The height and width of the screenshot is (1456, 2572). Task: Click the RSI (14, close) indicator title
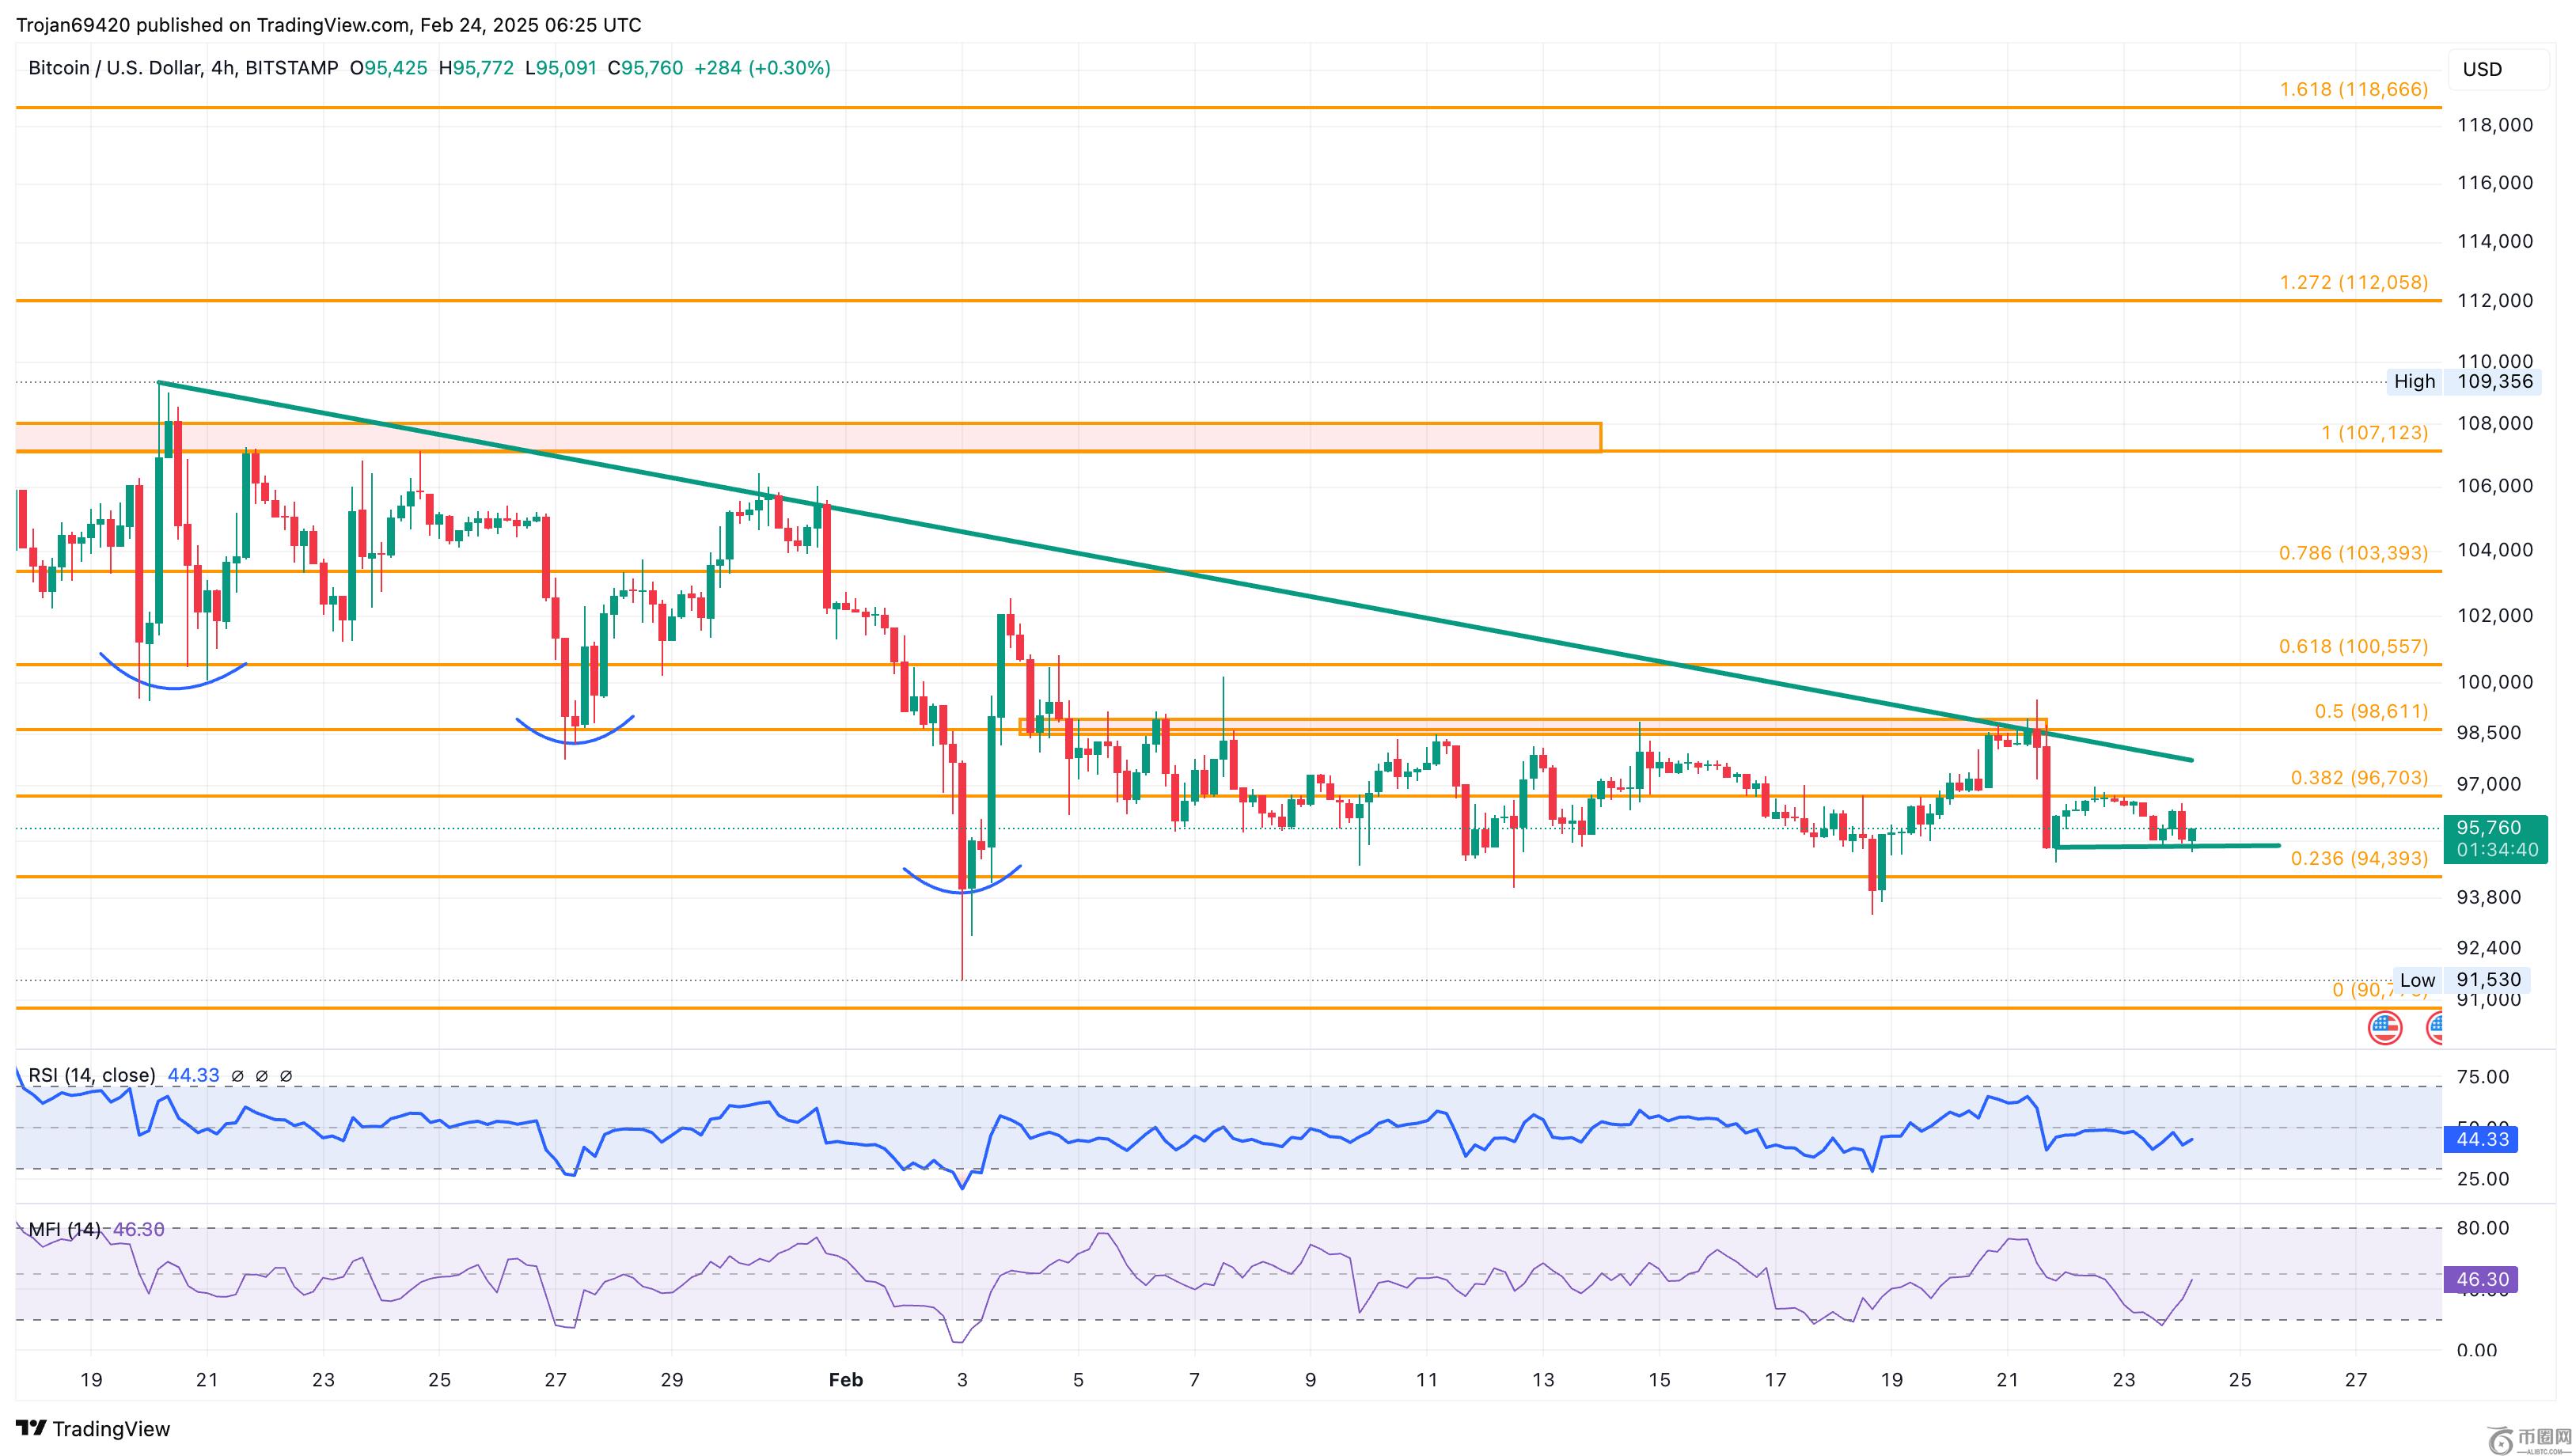click(92, 1075)
